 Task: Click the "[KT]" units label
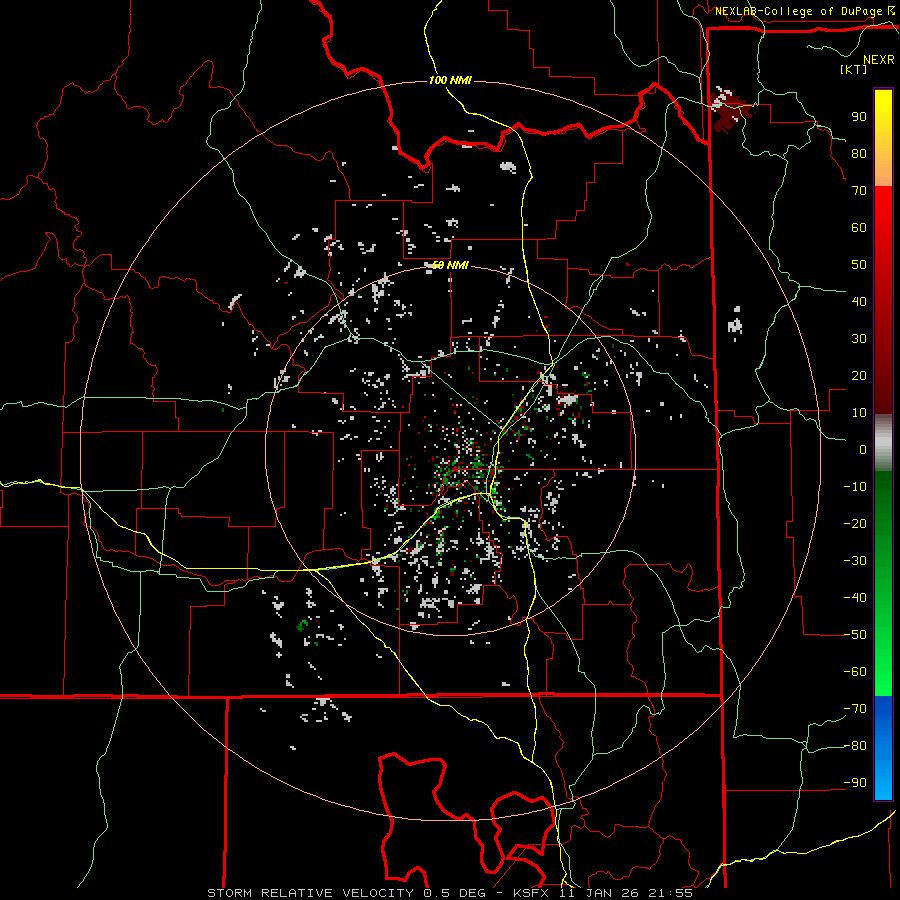point(853,69)
